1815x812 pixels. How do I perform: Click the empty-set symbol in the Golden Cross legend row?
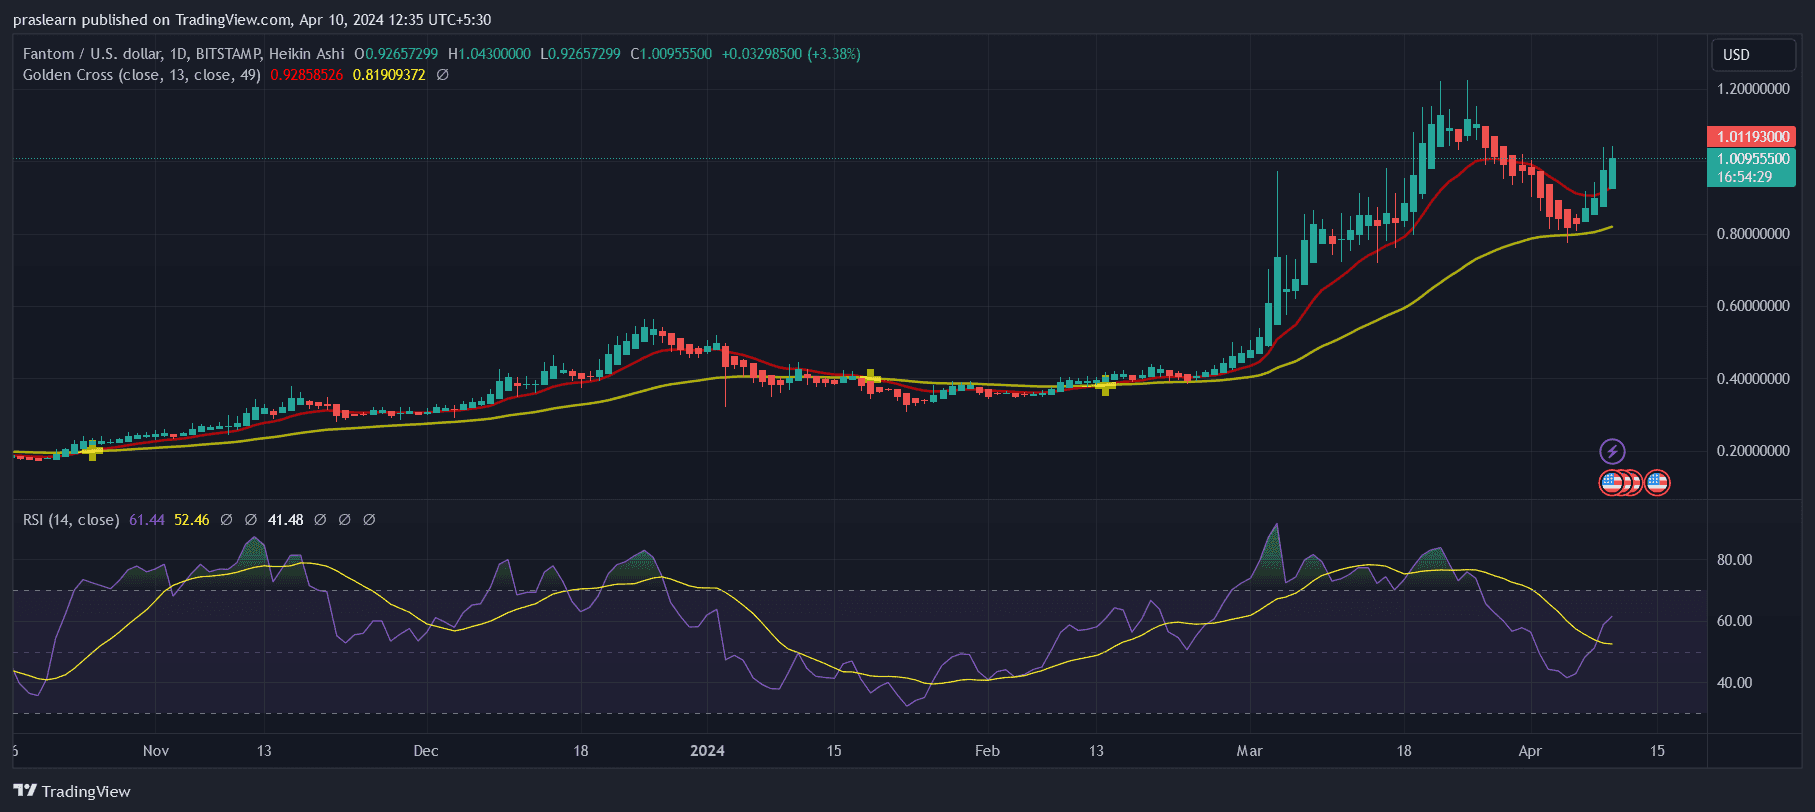(443, 75)
